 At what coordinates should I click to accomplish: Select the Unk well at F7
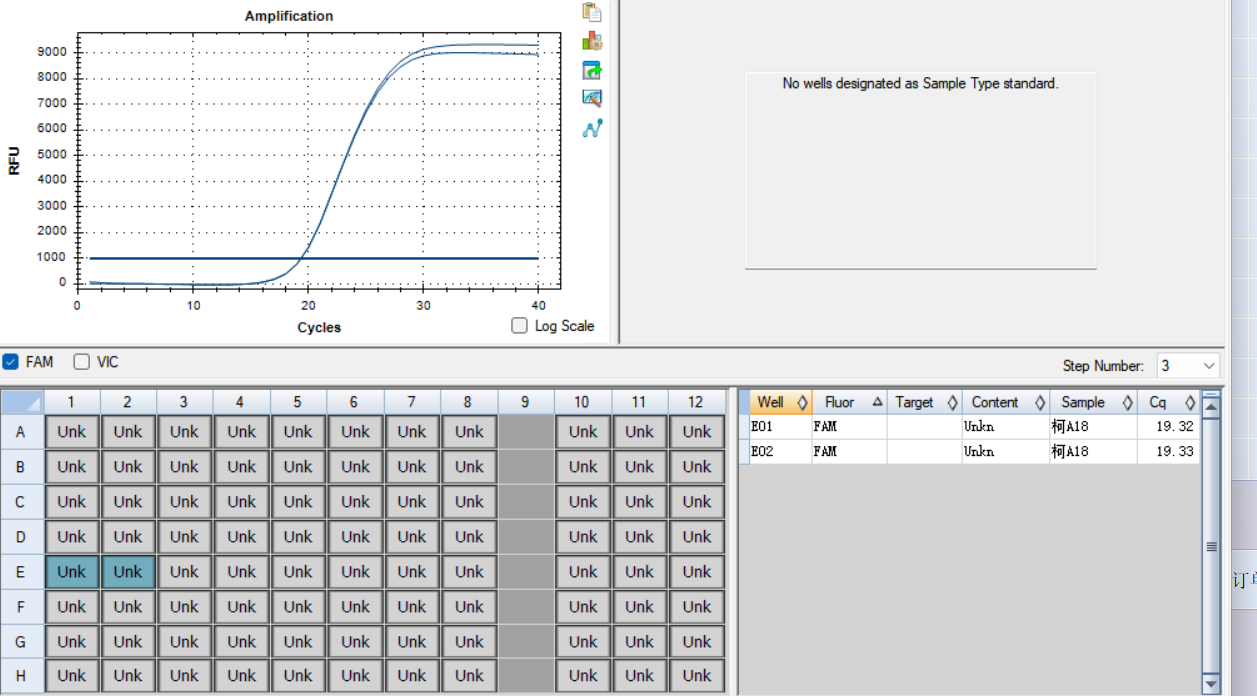point(412,607)
